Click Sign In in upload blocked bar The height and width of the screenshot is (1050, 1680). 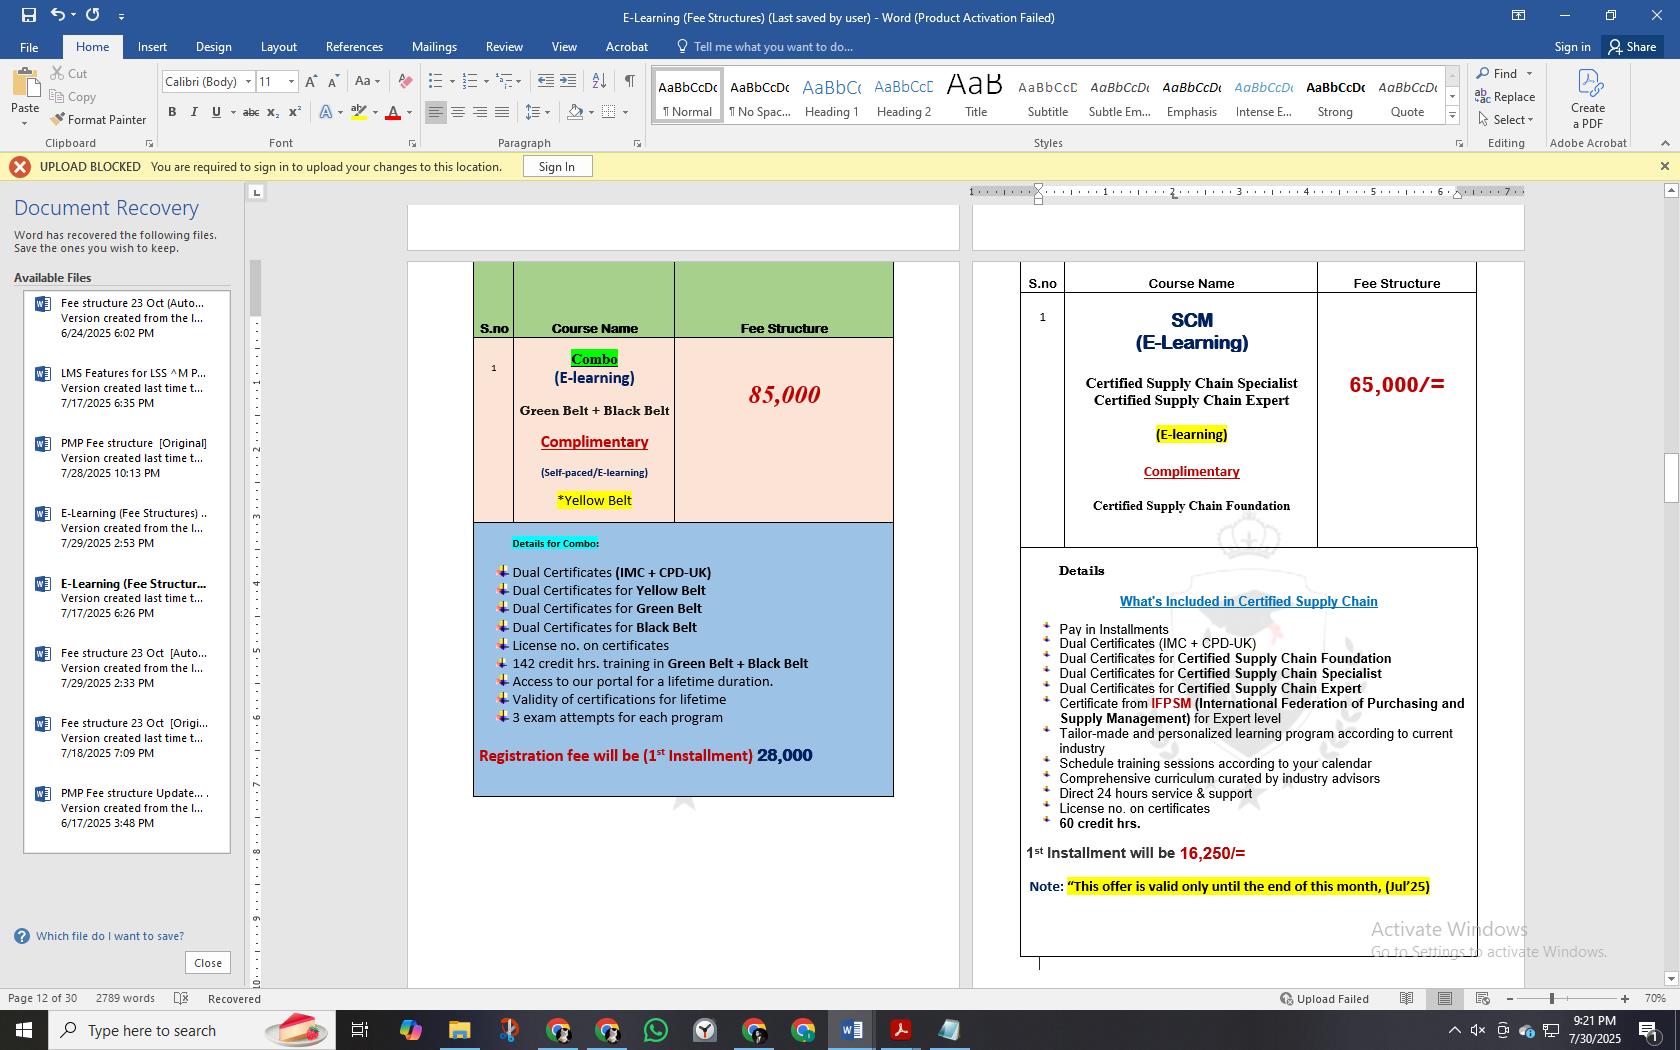tap(557, 167)
